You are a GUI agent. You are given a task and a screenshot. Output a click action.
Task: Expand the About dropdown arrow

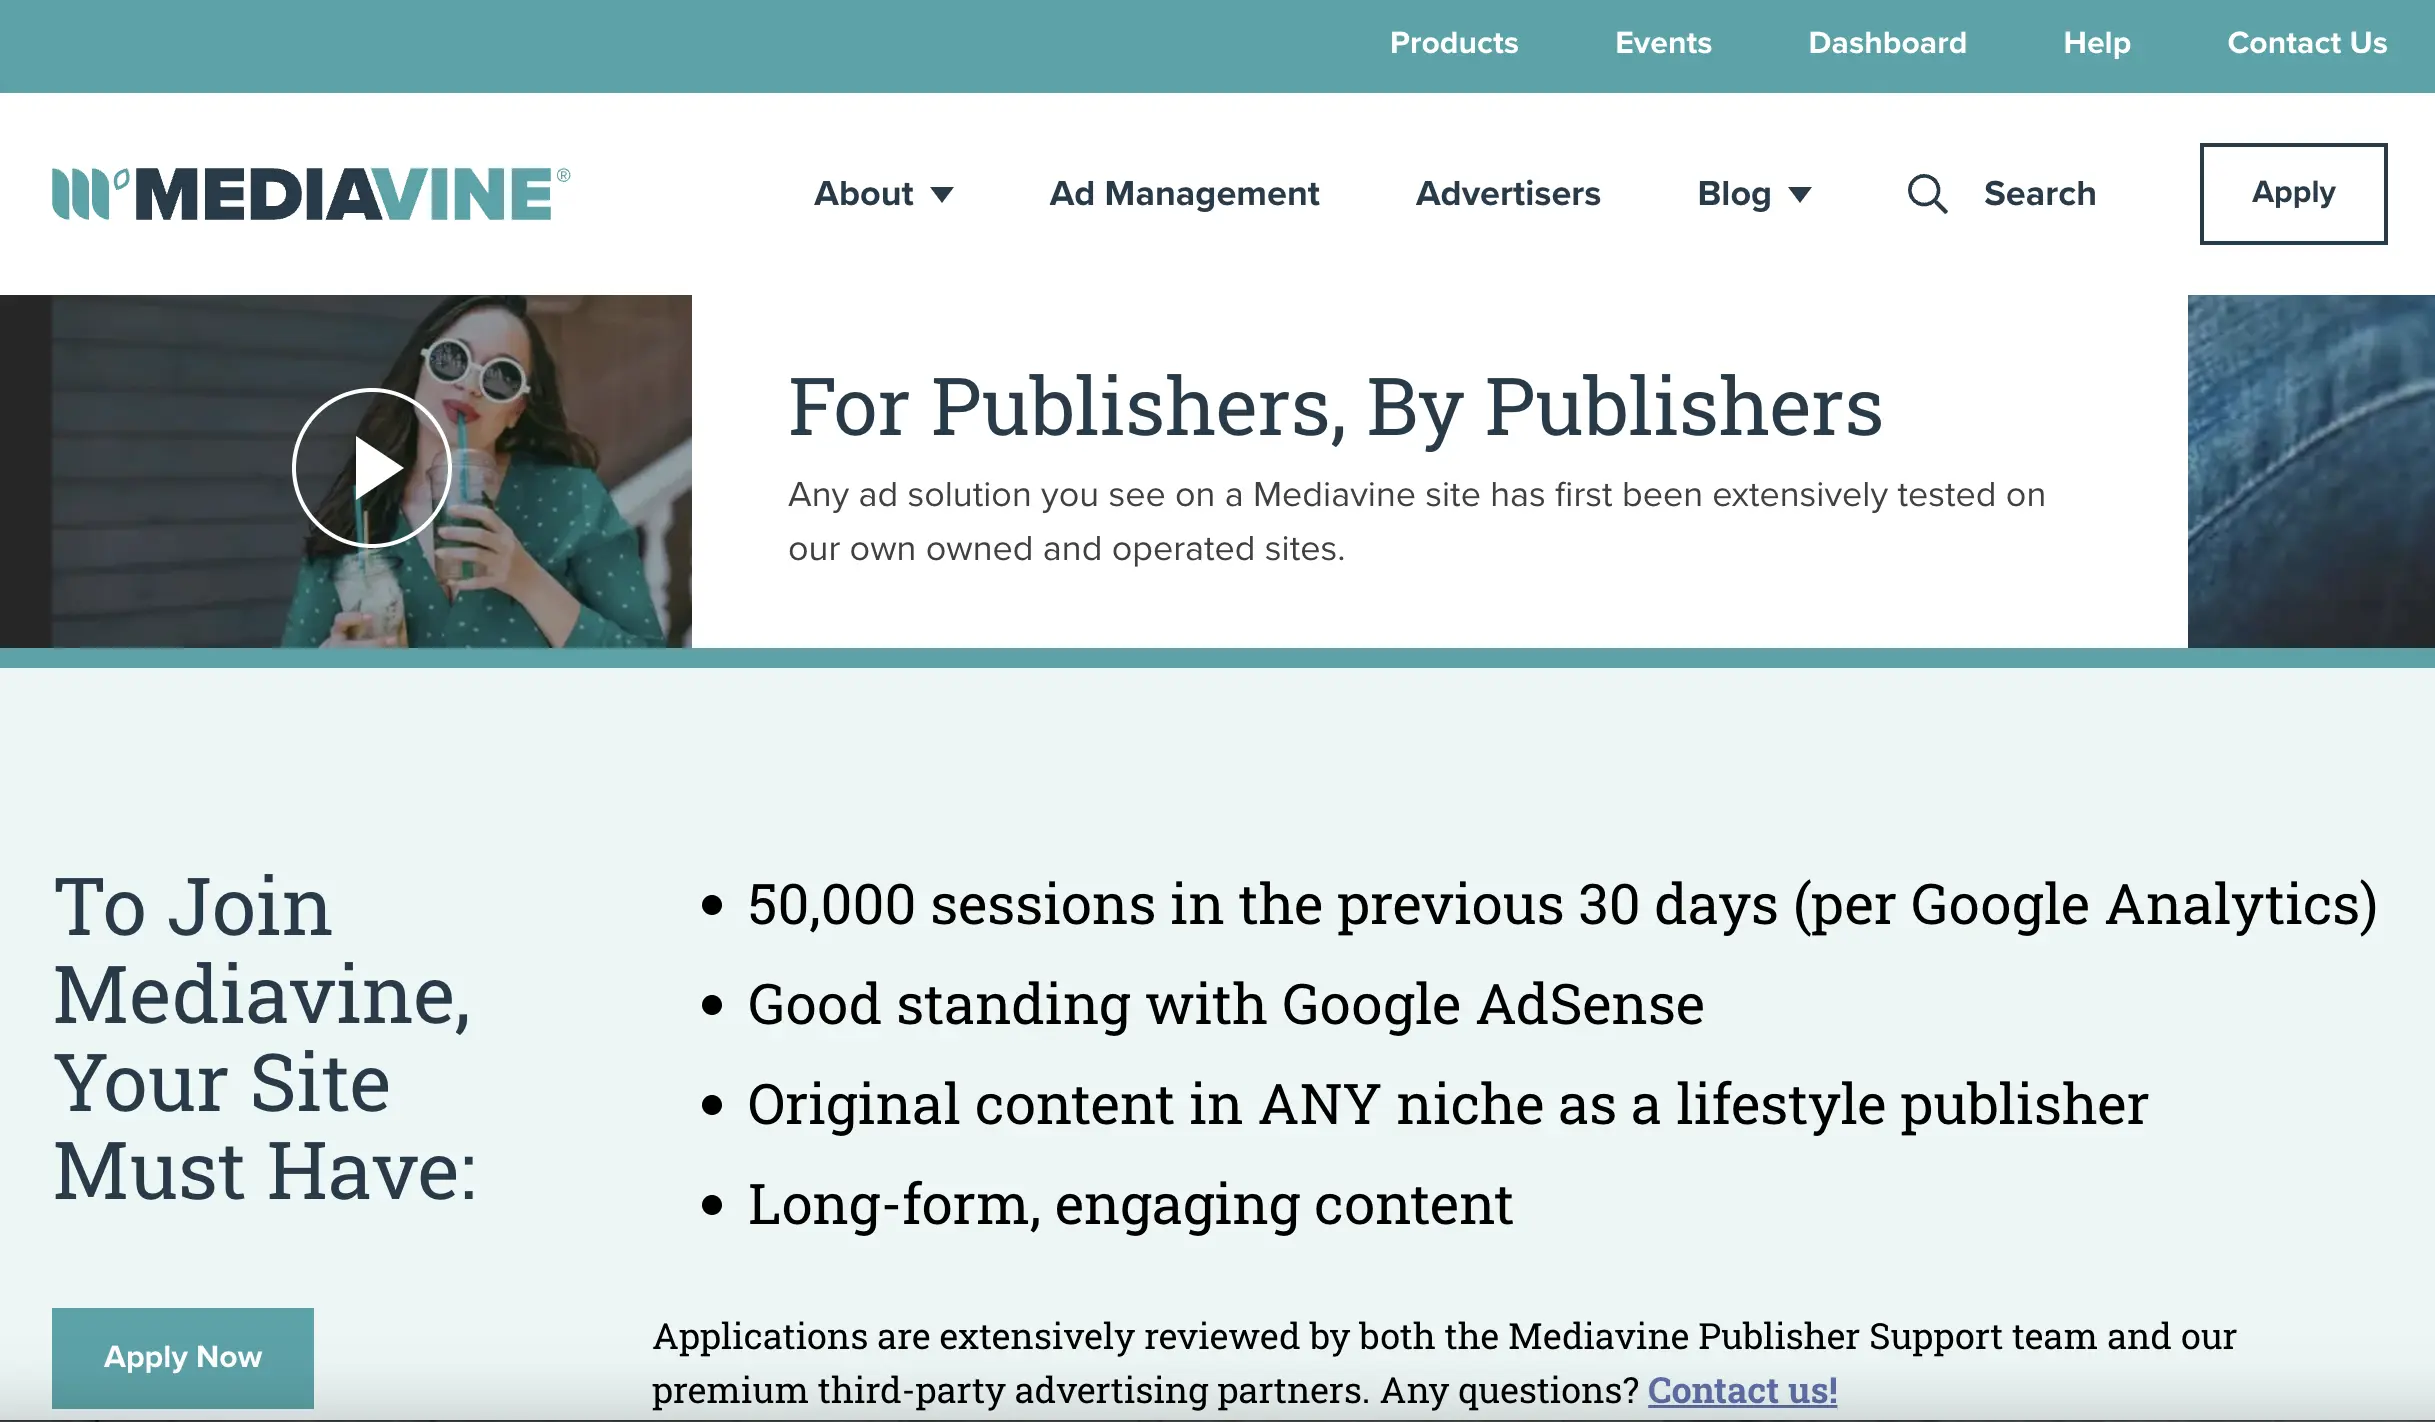pos(942,194)
